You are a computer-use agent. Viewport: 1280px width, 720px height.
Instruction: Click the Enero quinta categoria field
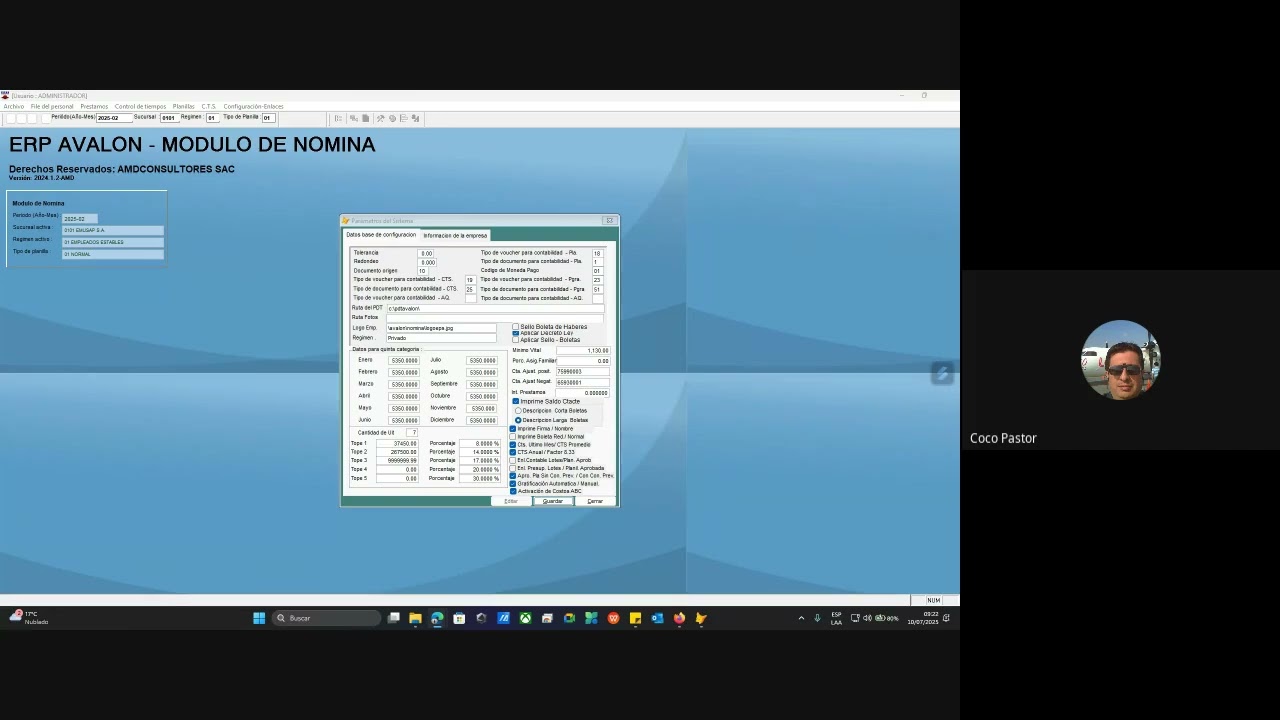click(403, 361)
